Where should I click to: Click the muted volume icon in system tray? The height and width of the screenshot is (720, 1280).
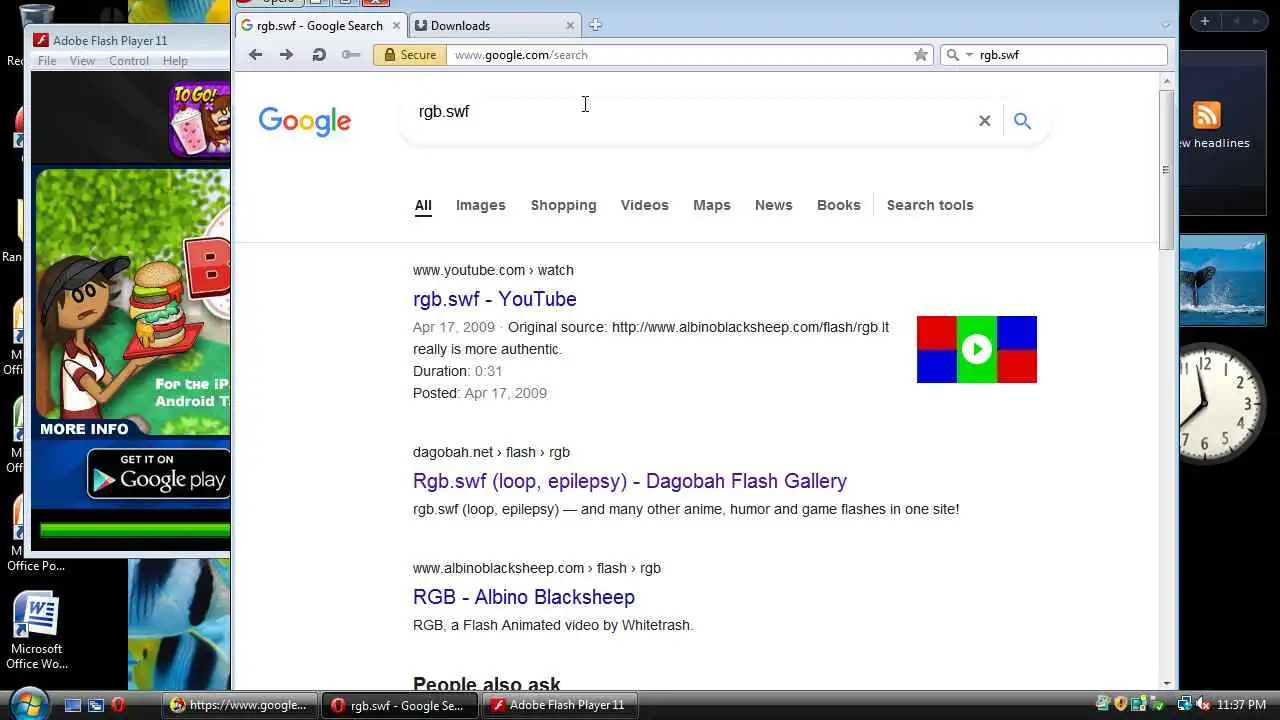(x=1203, y=705)
